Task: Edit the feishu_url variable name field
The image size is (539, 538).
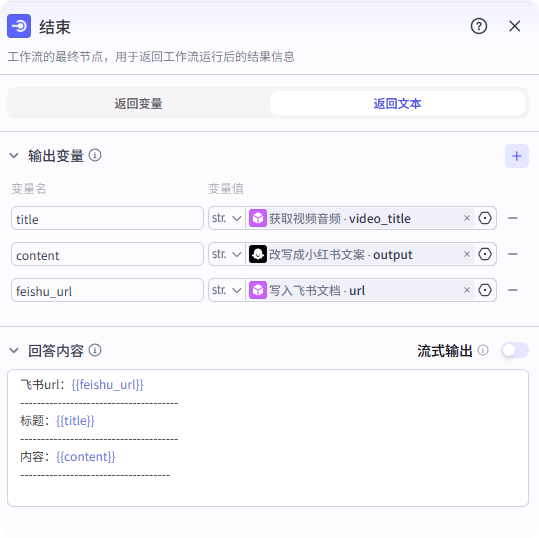Action: pyautogui.click(x=107, y=290)
